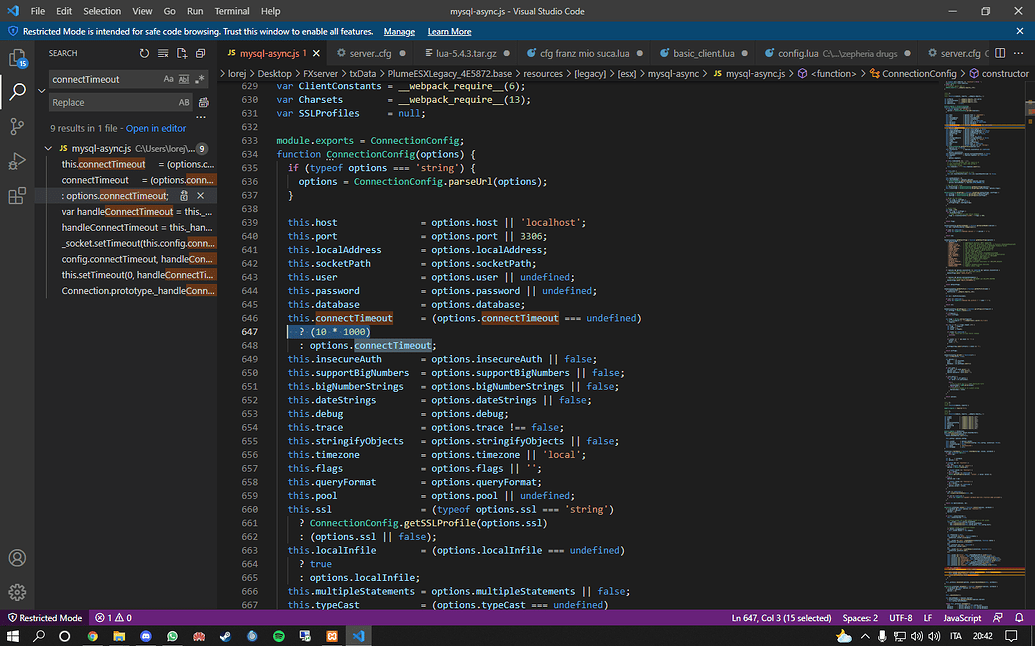Collapse the mysql-async.js search results group
The height and width of the screenshot is (646, 1035).
(x=47, y=146)
